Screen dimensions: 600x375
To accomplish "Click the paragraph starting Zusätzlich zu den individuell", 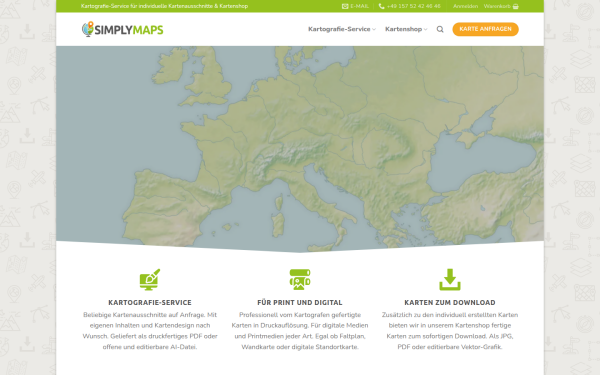I will [x=450, y=331].
